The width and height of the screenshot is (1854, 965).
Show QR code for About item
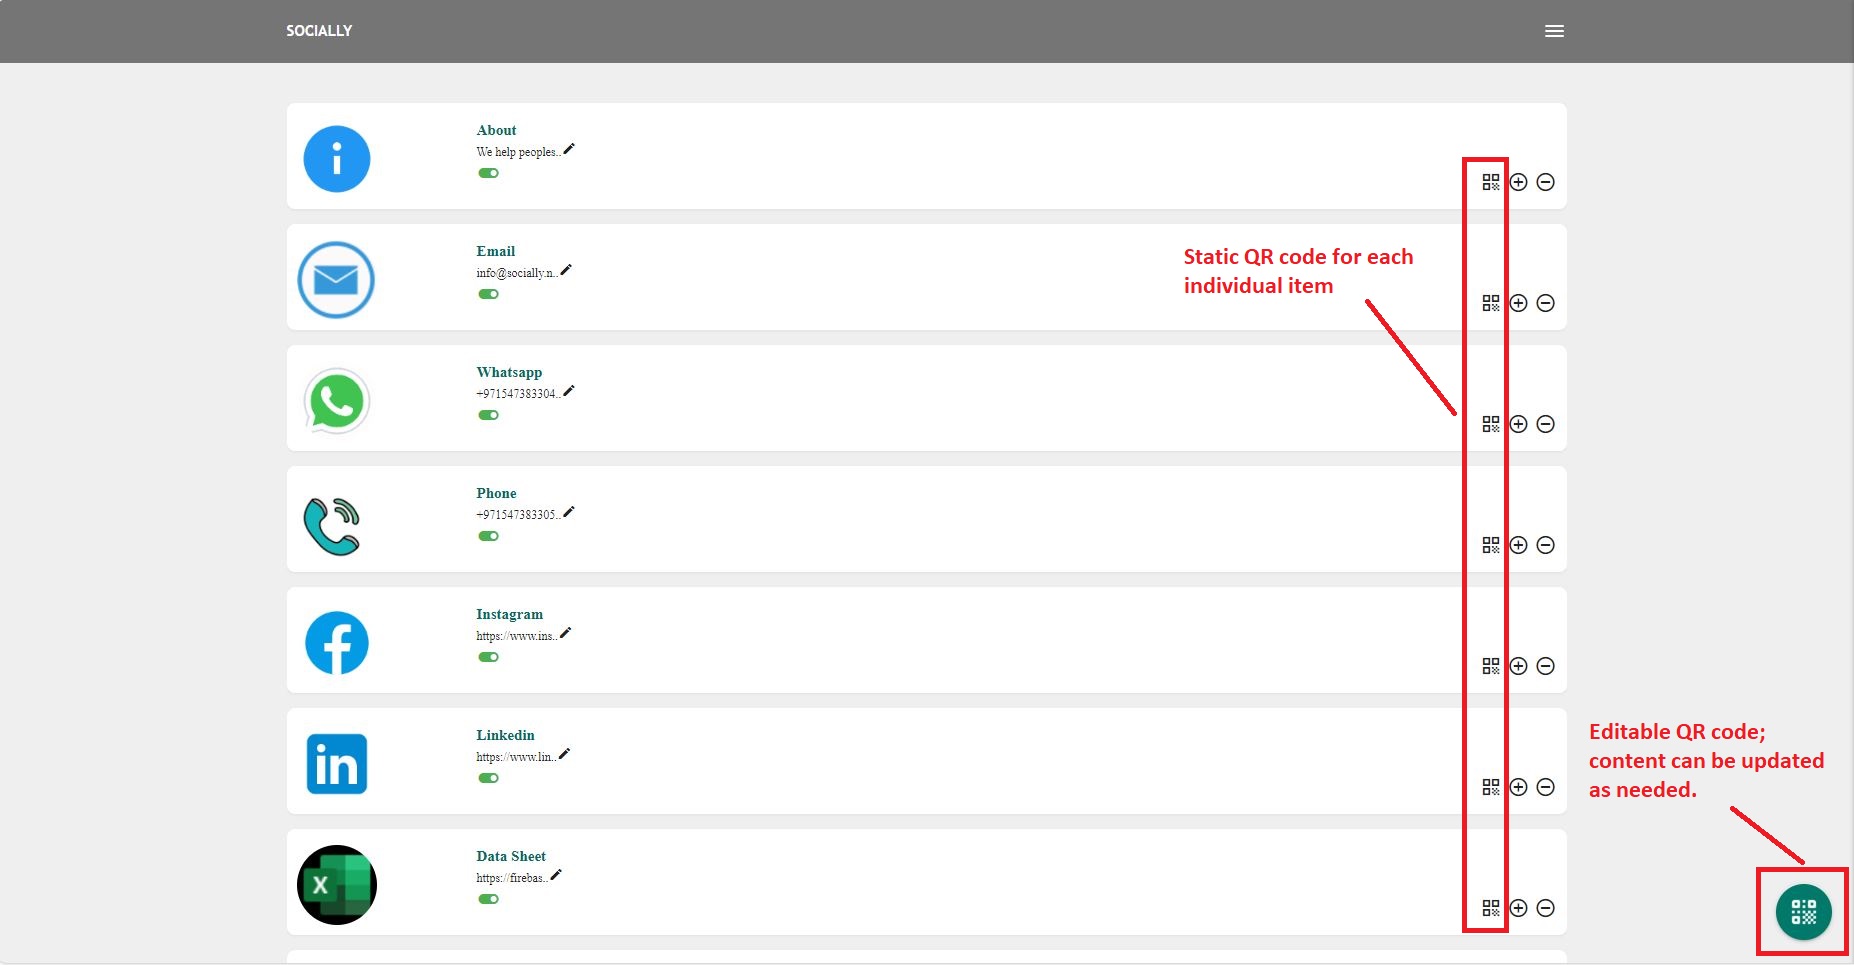click(1491, 182)
